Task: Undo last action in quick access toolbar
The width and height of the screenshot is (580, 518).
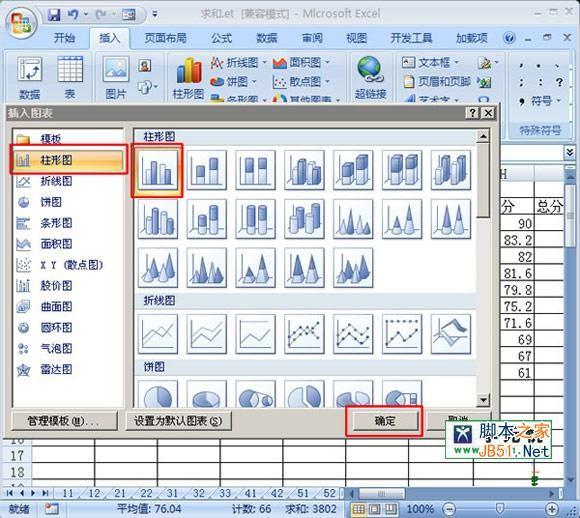Action: click(73, 15)
